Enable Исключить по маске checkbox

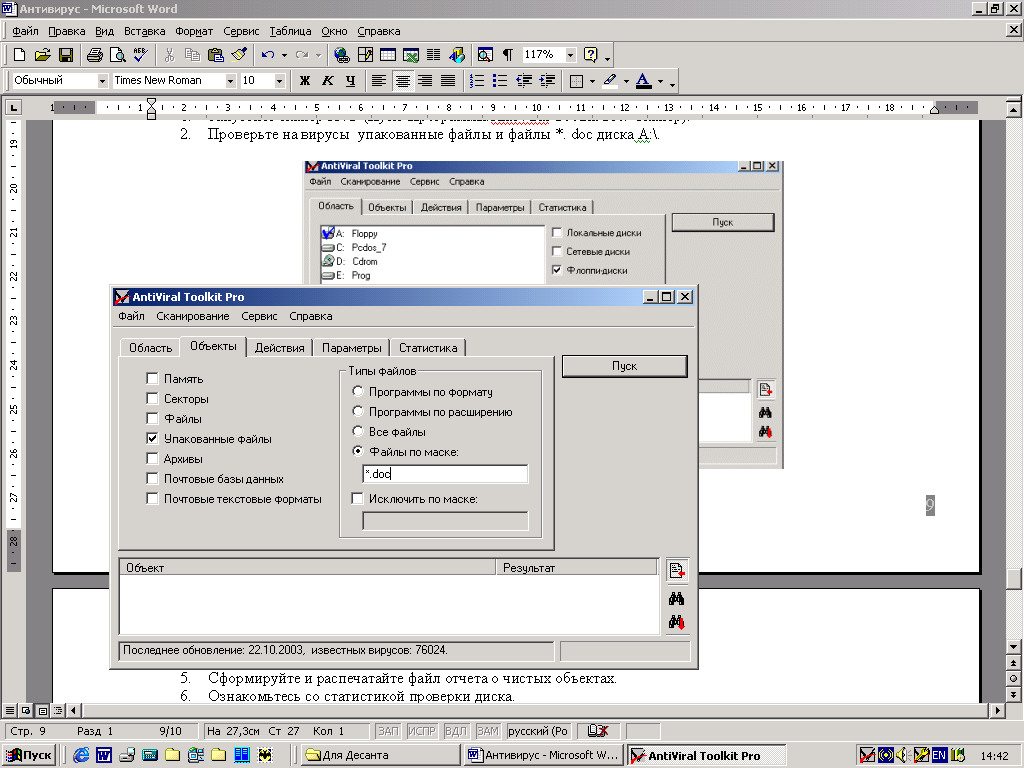[357, 499]
